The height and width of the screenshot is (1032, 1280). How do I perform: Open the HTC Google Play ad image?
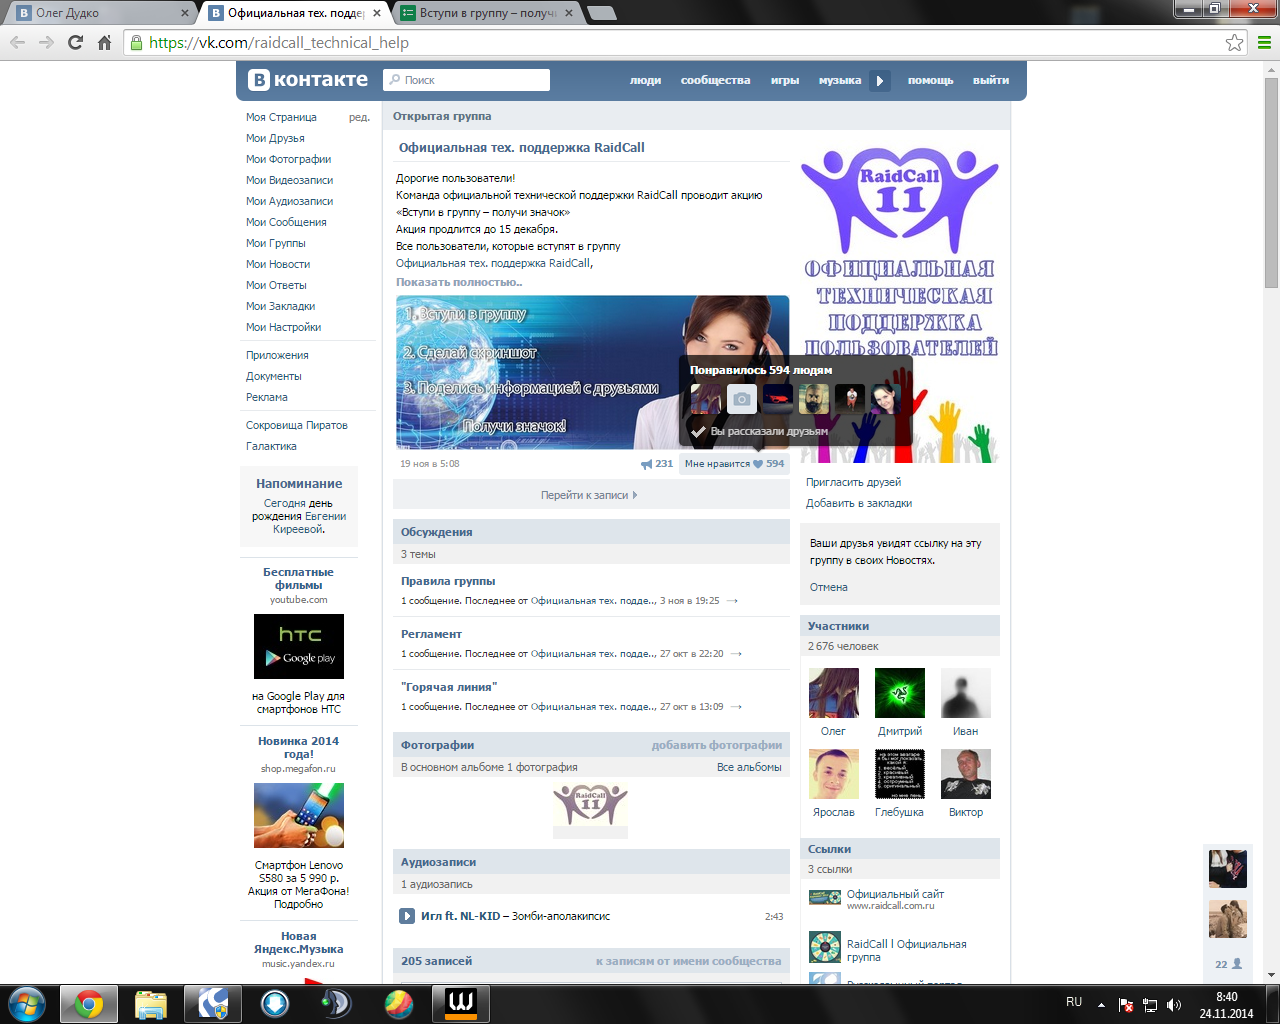tap(299, 646)
